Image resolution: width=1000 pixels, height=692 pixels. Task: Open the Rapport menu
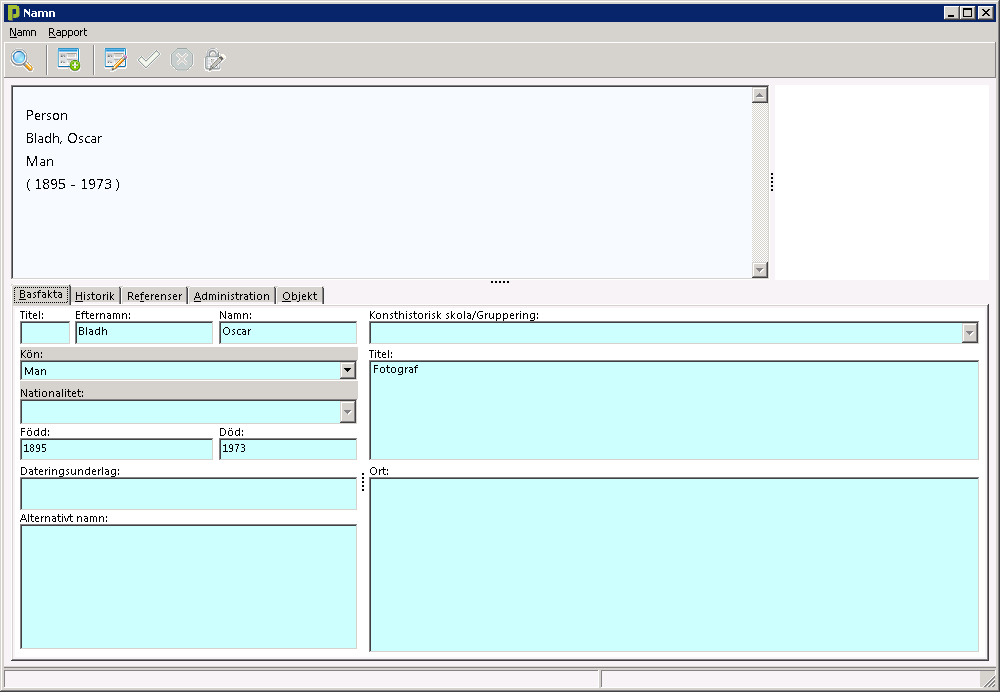(x=68, y=32)
